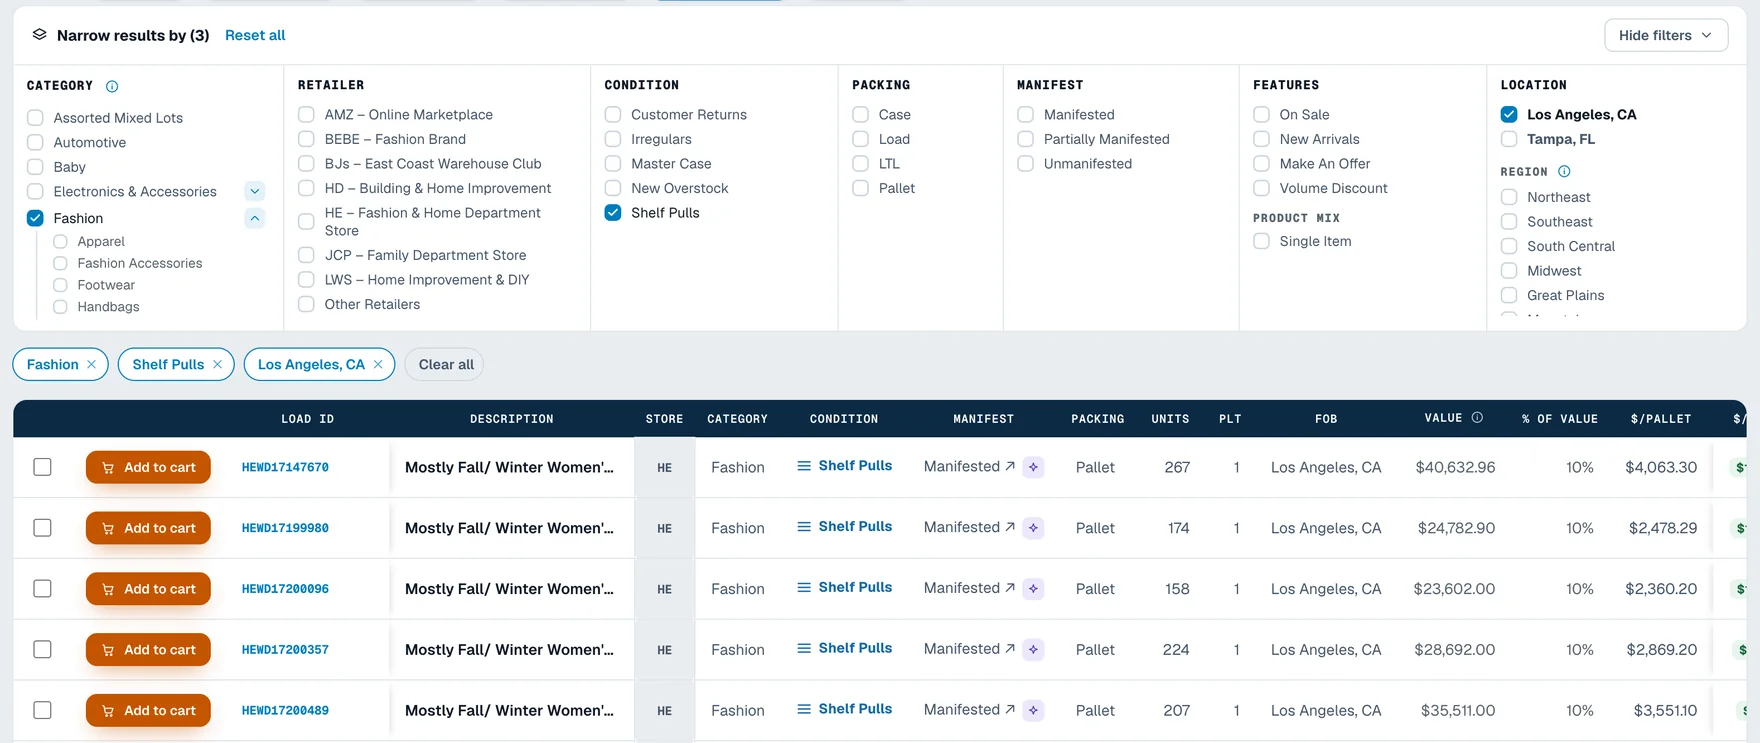Open manifest arrow for load HEWD17199980
The height and width of the screenshot is (743, 1760).
1010,527
